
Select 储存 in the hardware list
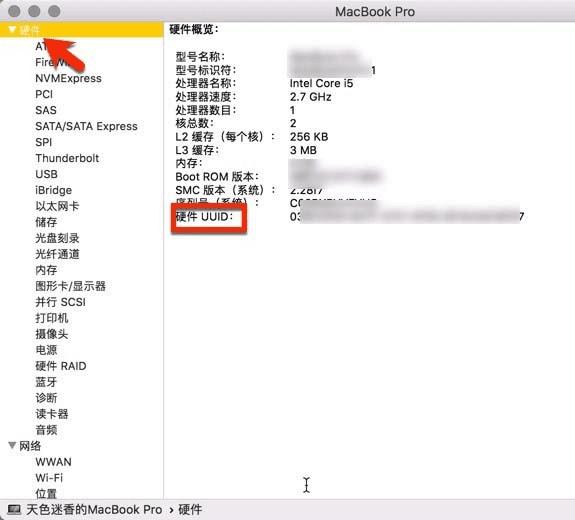coord(46,222)
